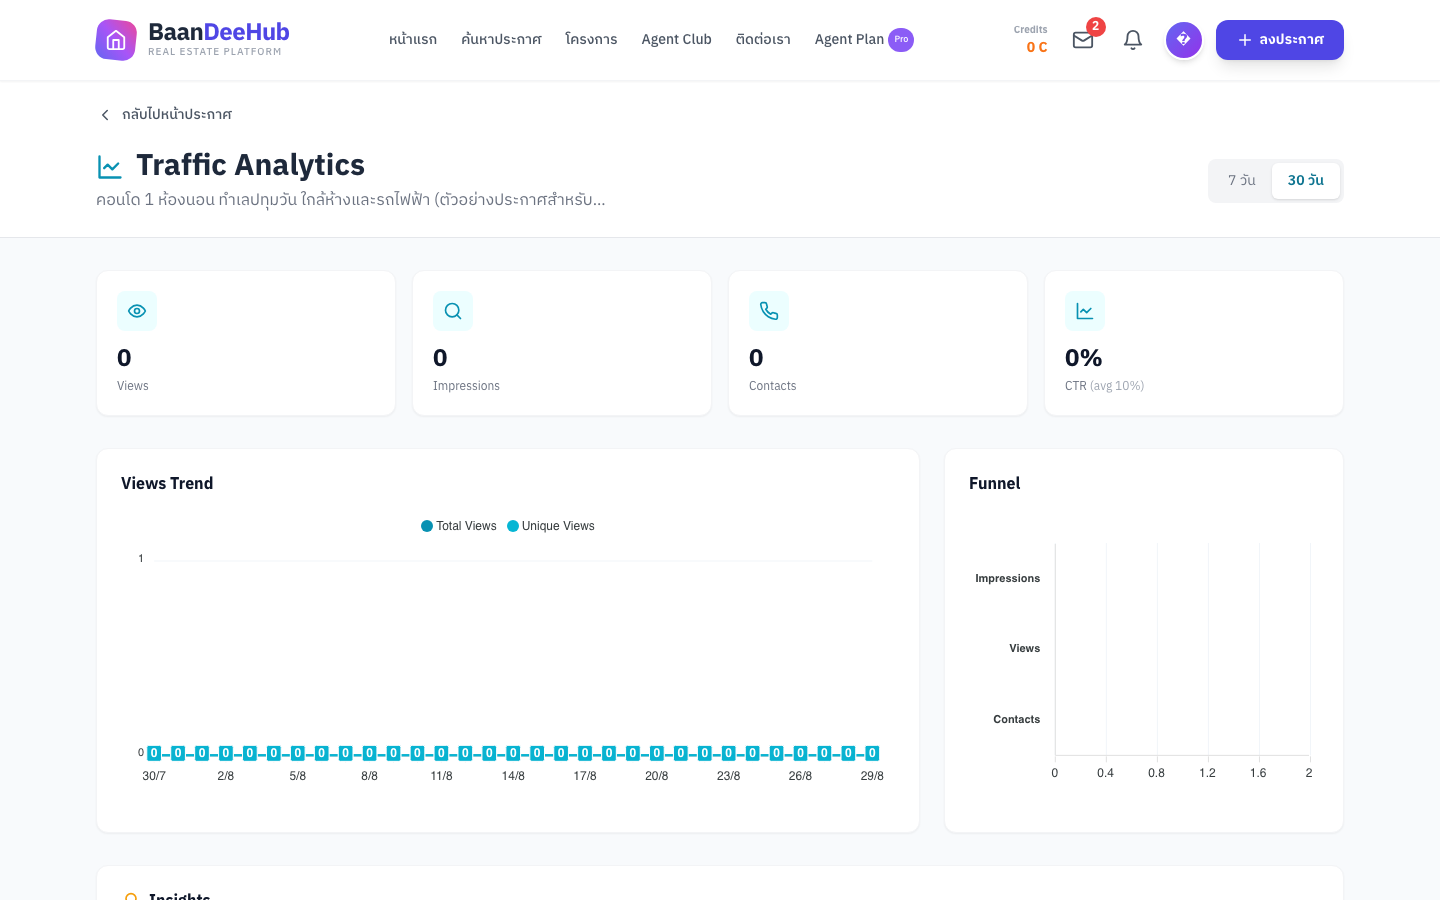Click the red unread badge showing 2
Screen dimensions: 1440x900
click(x=1096, y=27)
